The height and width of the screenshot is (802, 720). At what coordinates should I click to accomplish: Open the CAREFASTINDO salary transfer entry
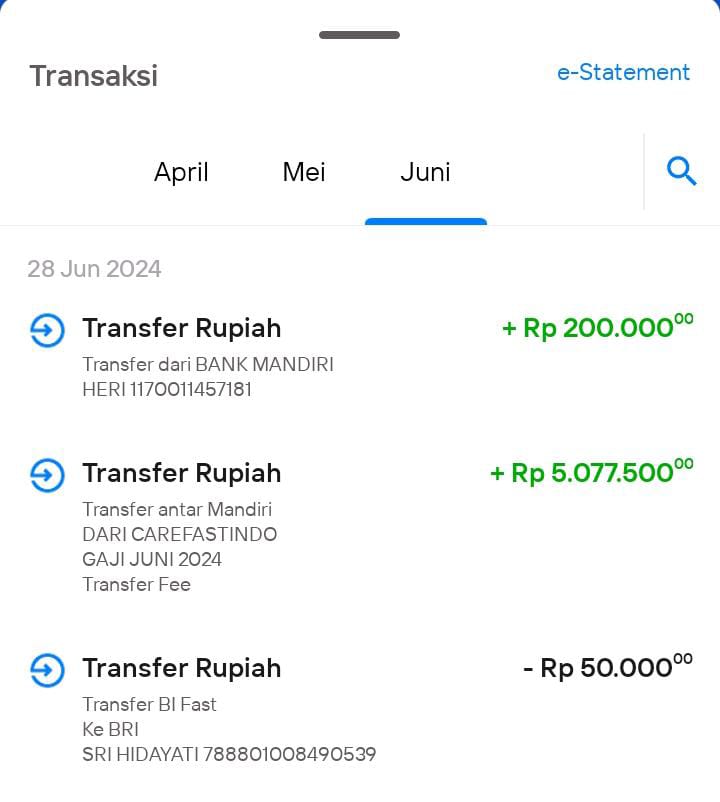361,526
